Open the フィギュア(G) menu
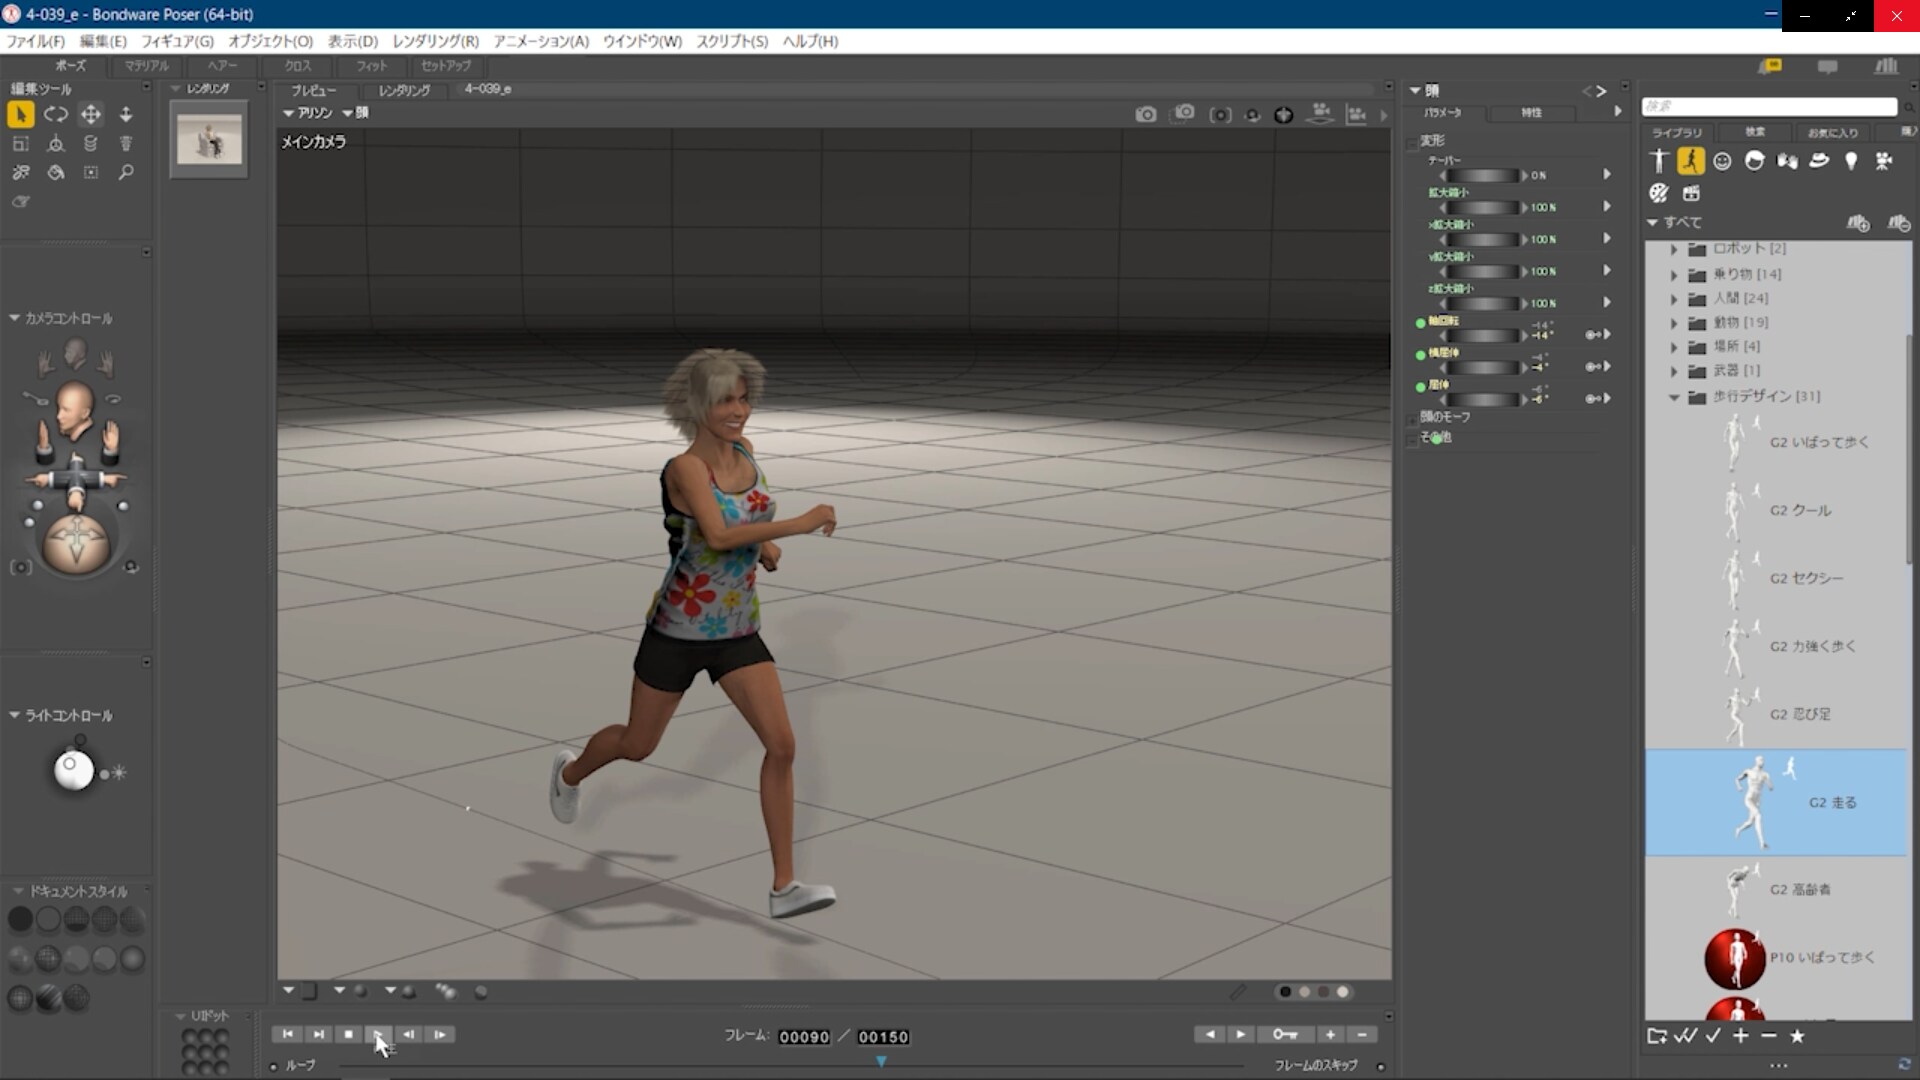Screen dimensions: 1920x1080 click(x=177, y=41)
